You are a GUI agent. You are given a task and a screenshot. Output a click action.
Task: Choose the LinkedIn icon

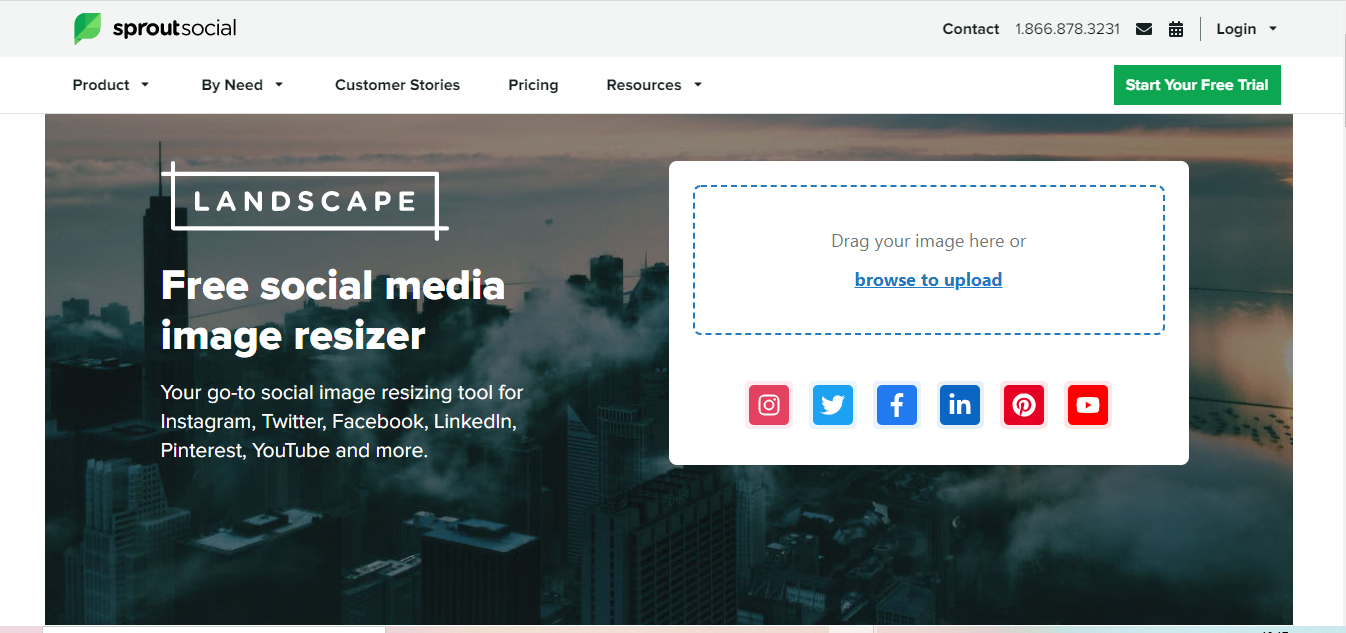point(960,405)
